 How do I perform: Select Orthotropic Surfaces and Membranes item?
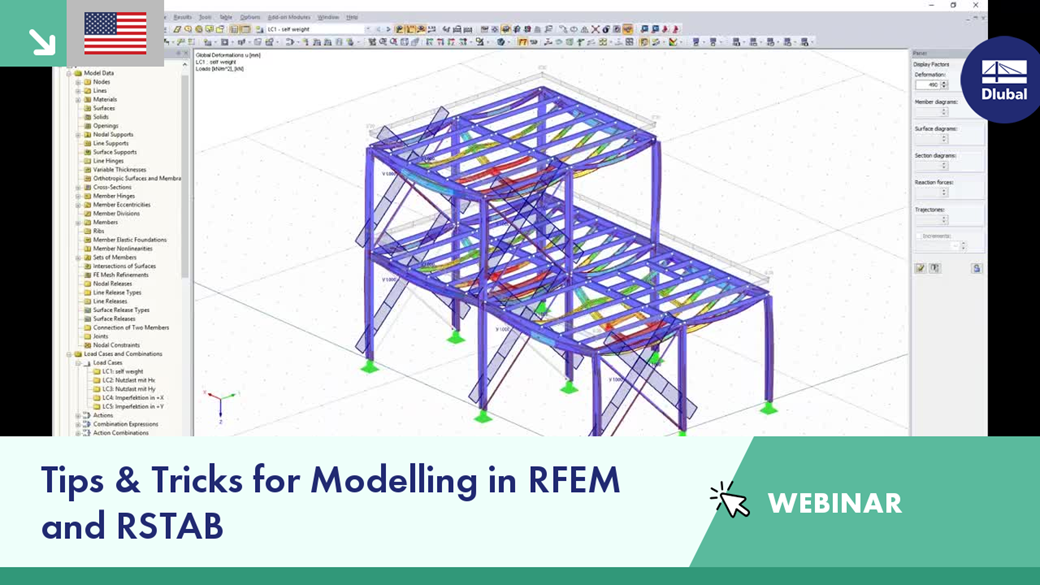pyautogui.click(x=137, y=178)
